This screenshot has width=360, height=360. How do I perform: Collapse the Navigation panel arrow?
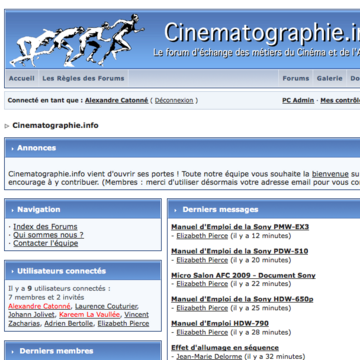12,210
